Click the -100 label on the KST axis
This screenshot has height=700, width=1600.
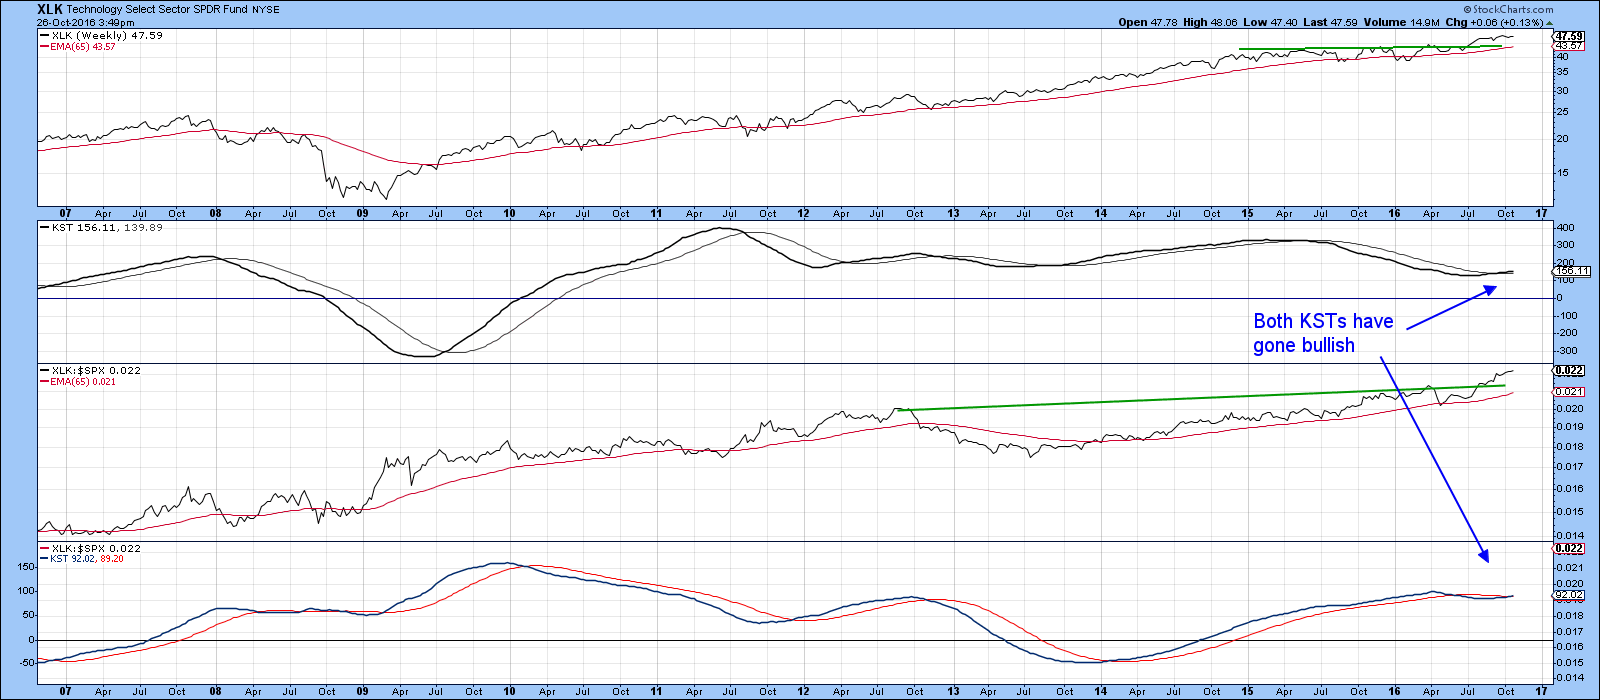[1567, 315]
